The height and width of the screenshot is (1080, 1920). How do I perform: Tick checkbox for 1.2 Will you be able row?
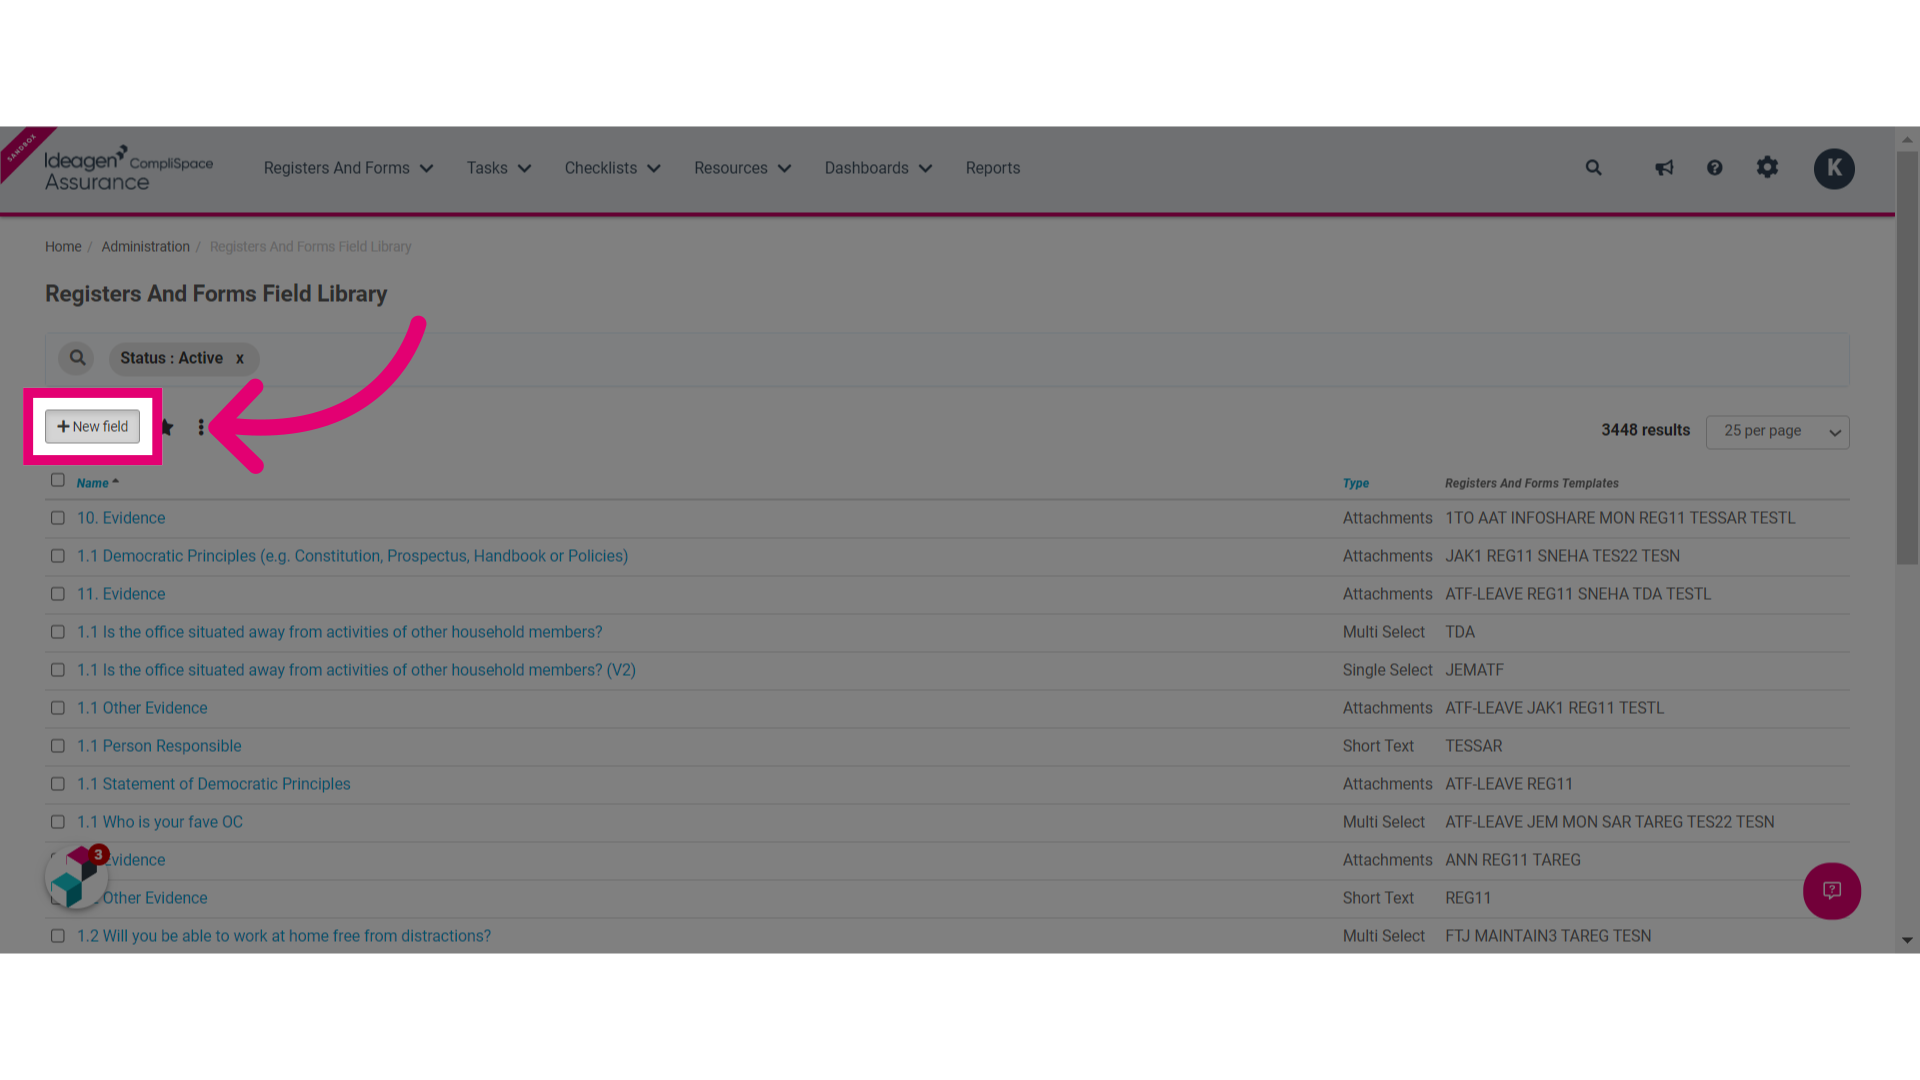58,936
